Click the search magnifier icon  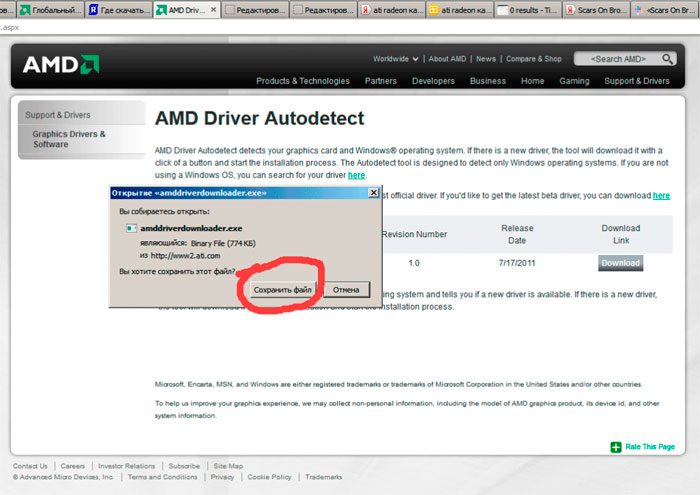coord(667,59)
